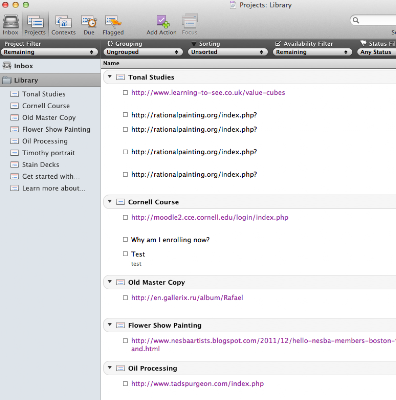Check off the tadspurgeon.com action
The width and height of the screenshot is (396, 400).
click(x=125, y=384)
